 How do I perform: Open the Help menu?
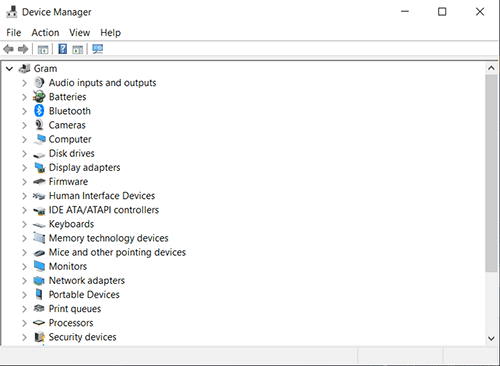(x=110, y=33)
